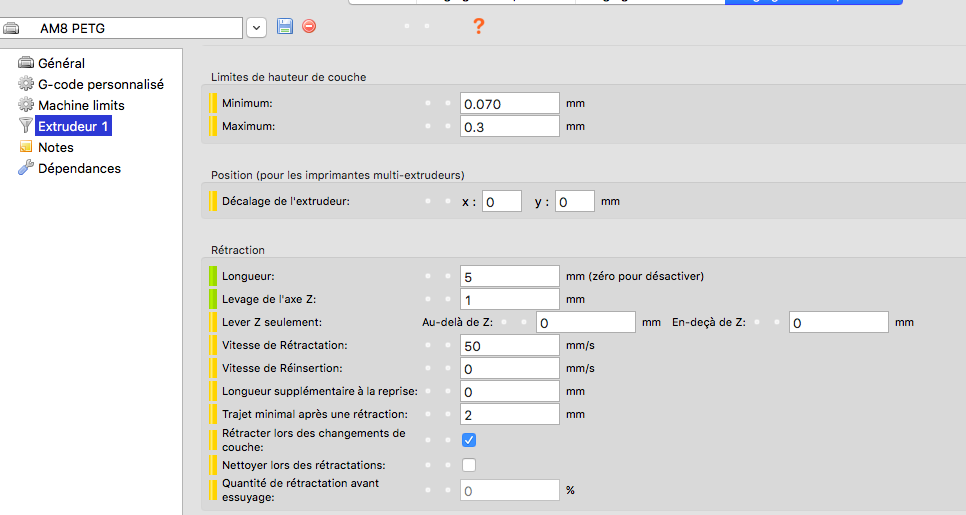Select the Vitesse de Rétractation field

tap(509, 345)
